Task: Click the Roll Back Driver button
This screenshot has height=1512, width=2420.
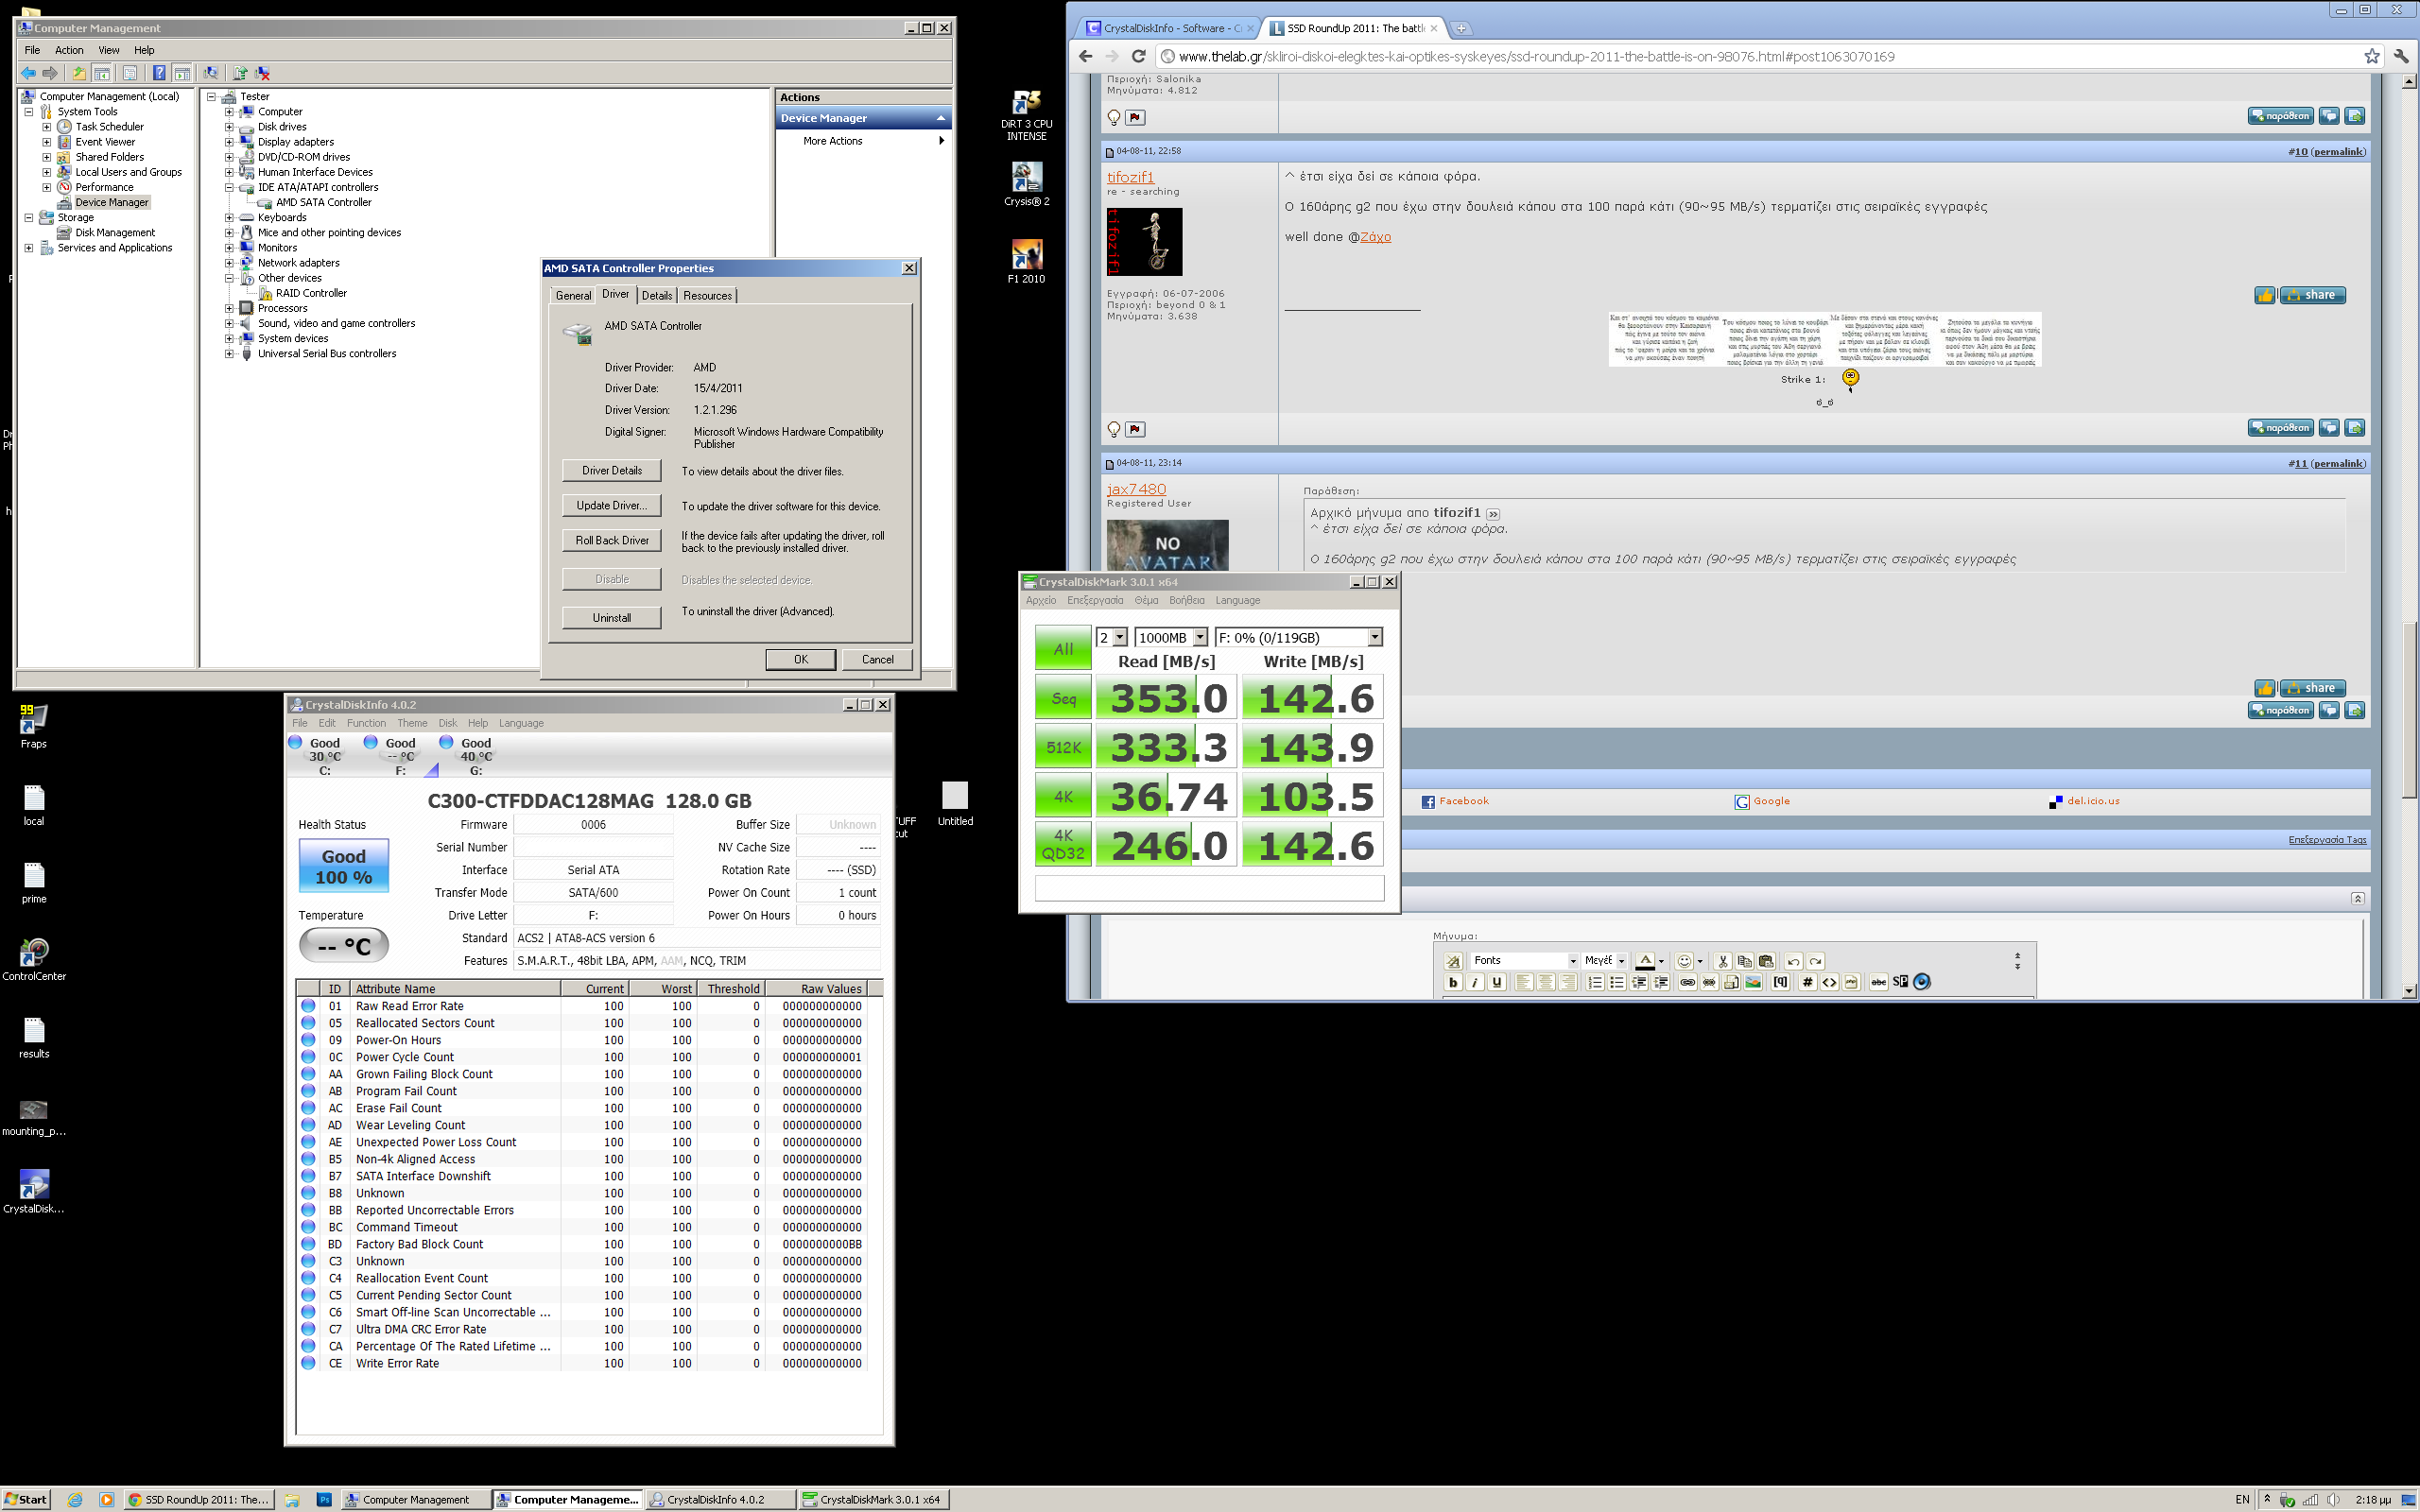Action: [x=611, y=540]
